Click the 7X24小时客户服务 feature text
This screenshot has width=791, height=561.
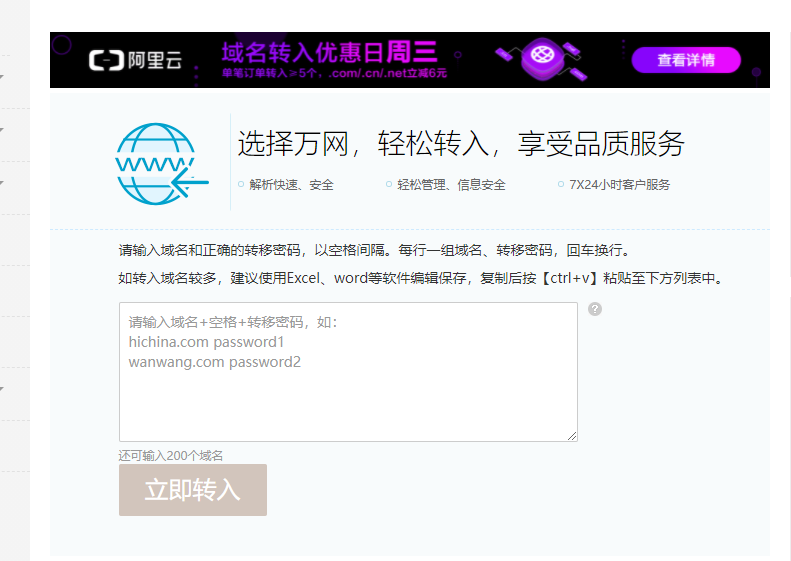pyautogui.click(x=619, y=185)
